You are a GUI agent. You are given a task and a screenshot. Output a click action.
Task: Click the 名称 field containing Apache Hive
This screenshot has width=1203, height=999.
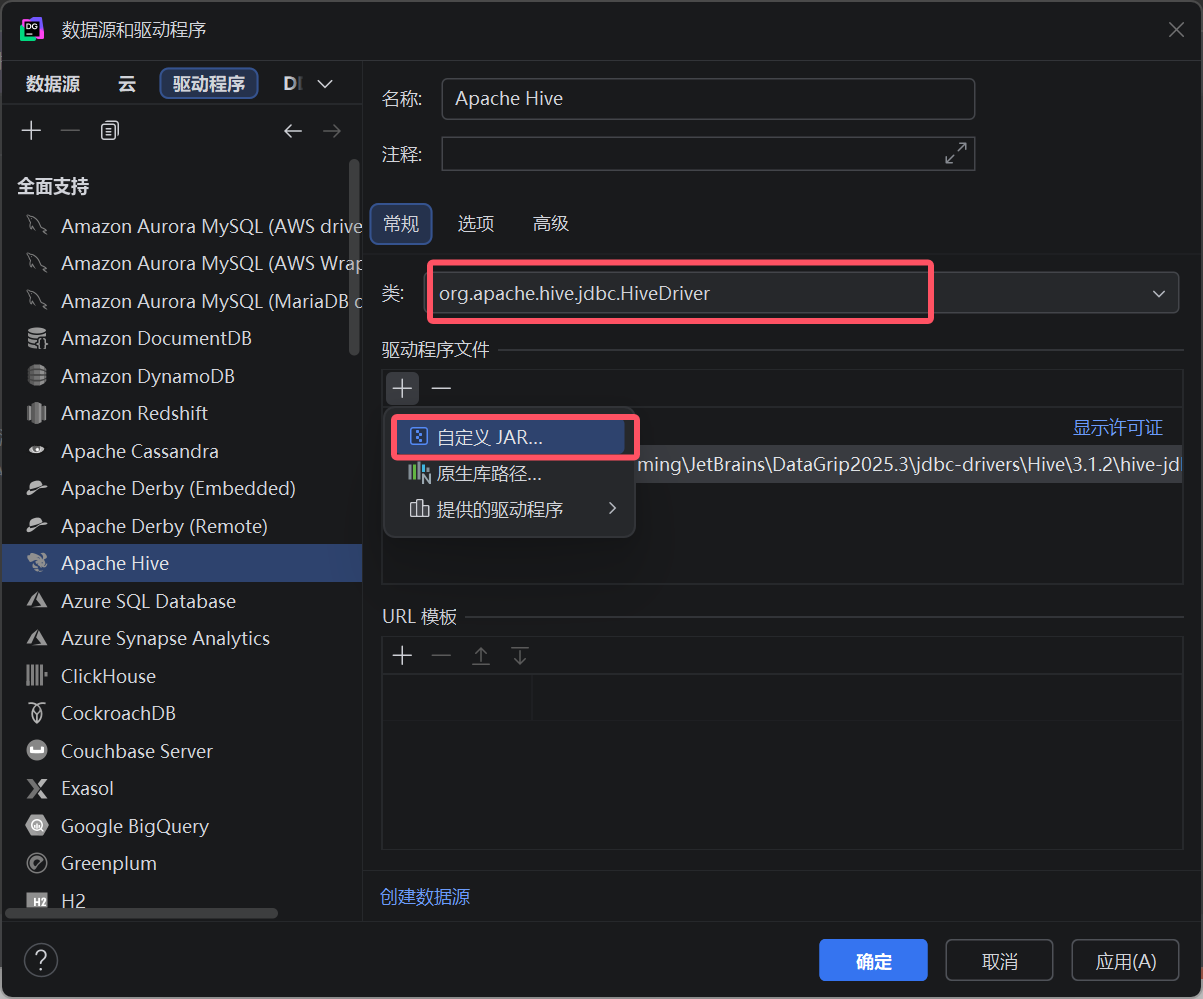pos(708,99)
